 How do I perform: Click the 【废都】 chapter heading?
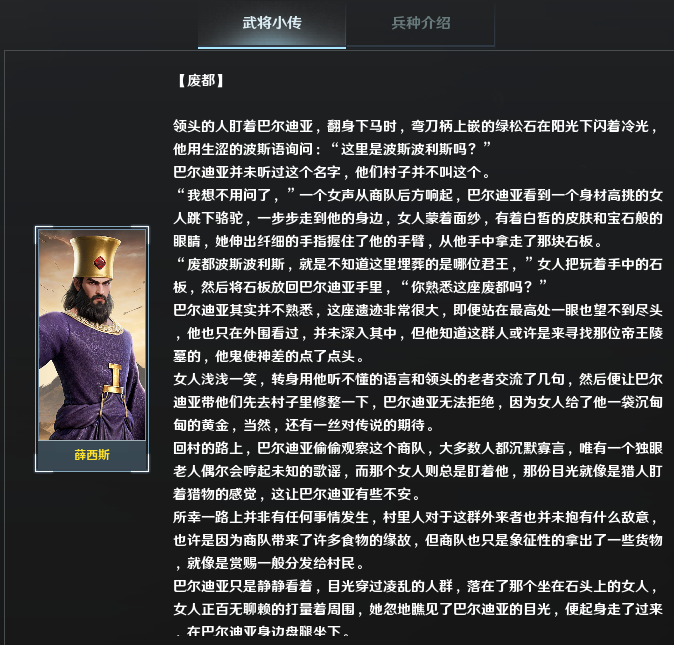(201, 81)
